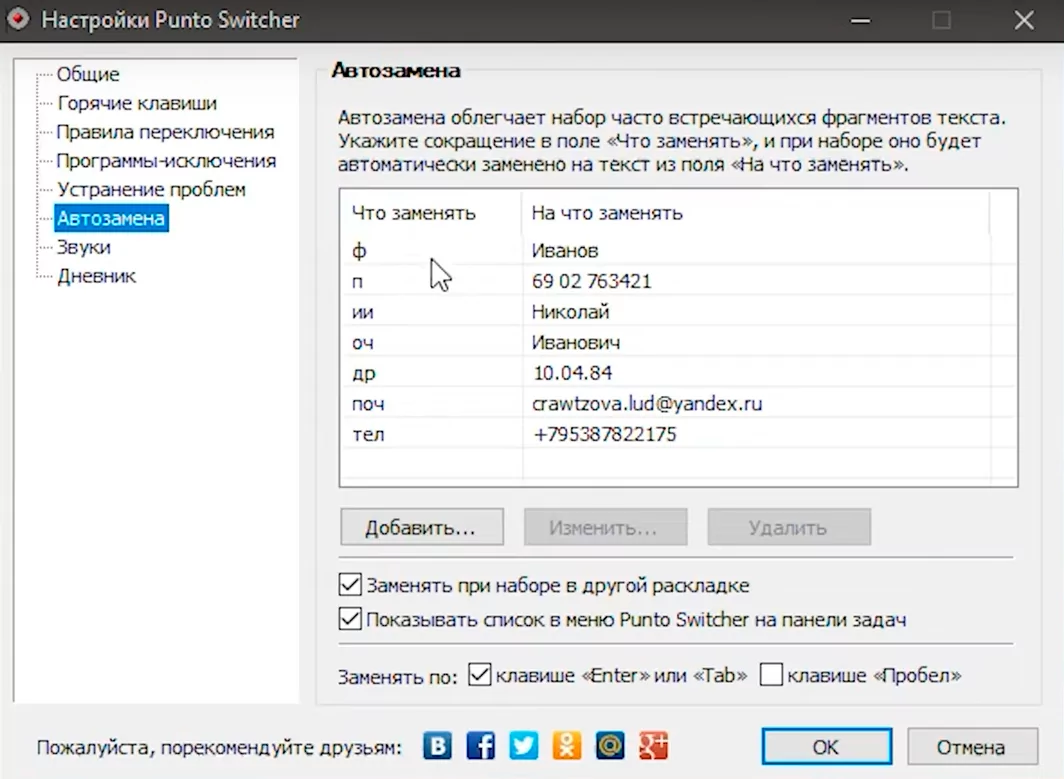This screenshot has width=1064, height=779.
Task: Click the «На что заменять» column header
Action: [x=755, y=213]
